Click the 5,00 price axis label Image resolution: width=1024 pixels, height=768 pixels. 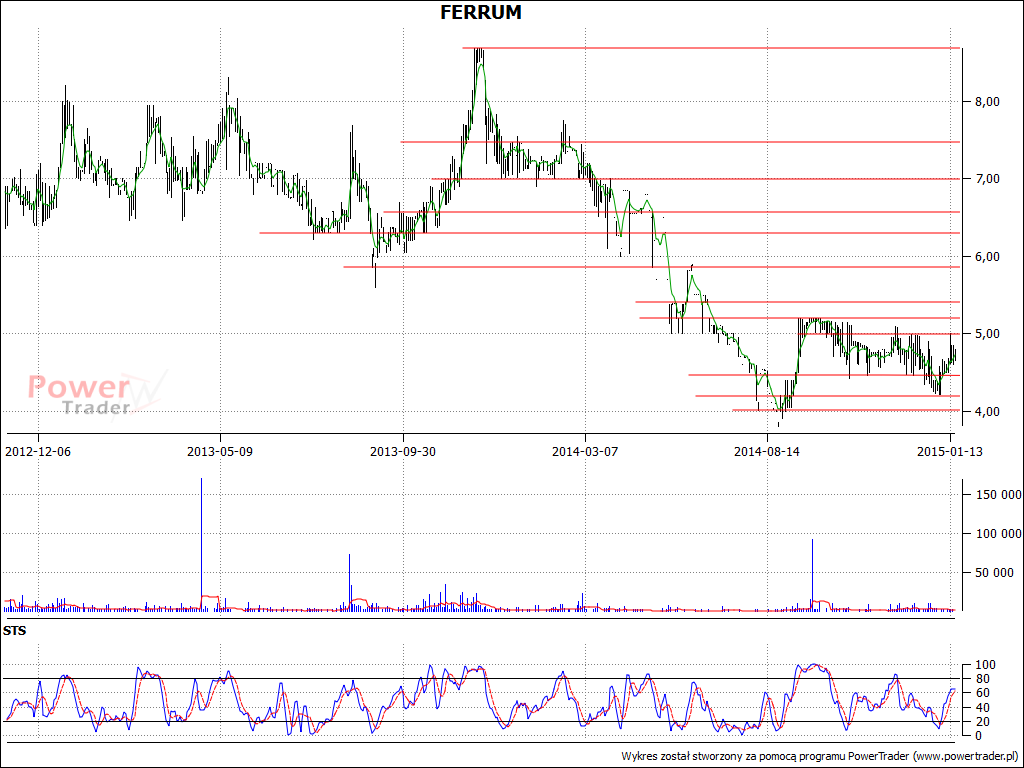pyautogui.click(x=985, y=334)
